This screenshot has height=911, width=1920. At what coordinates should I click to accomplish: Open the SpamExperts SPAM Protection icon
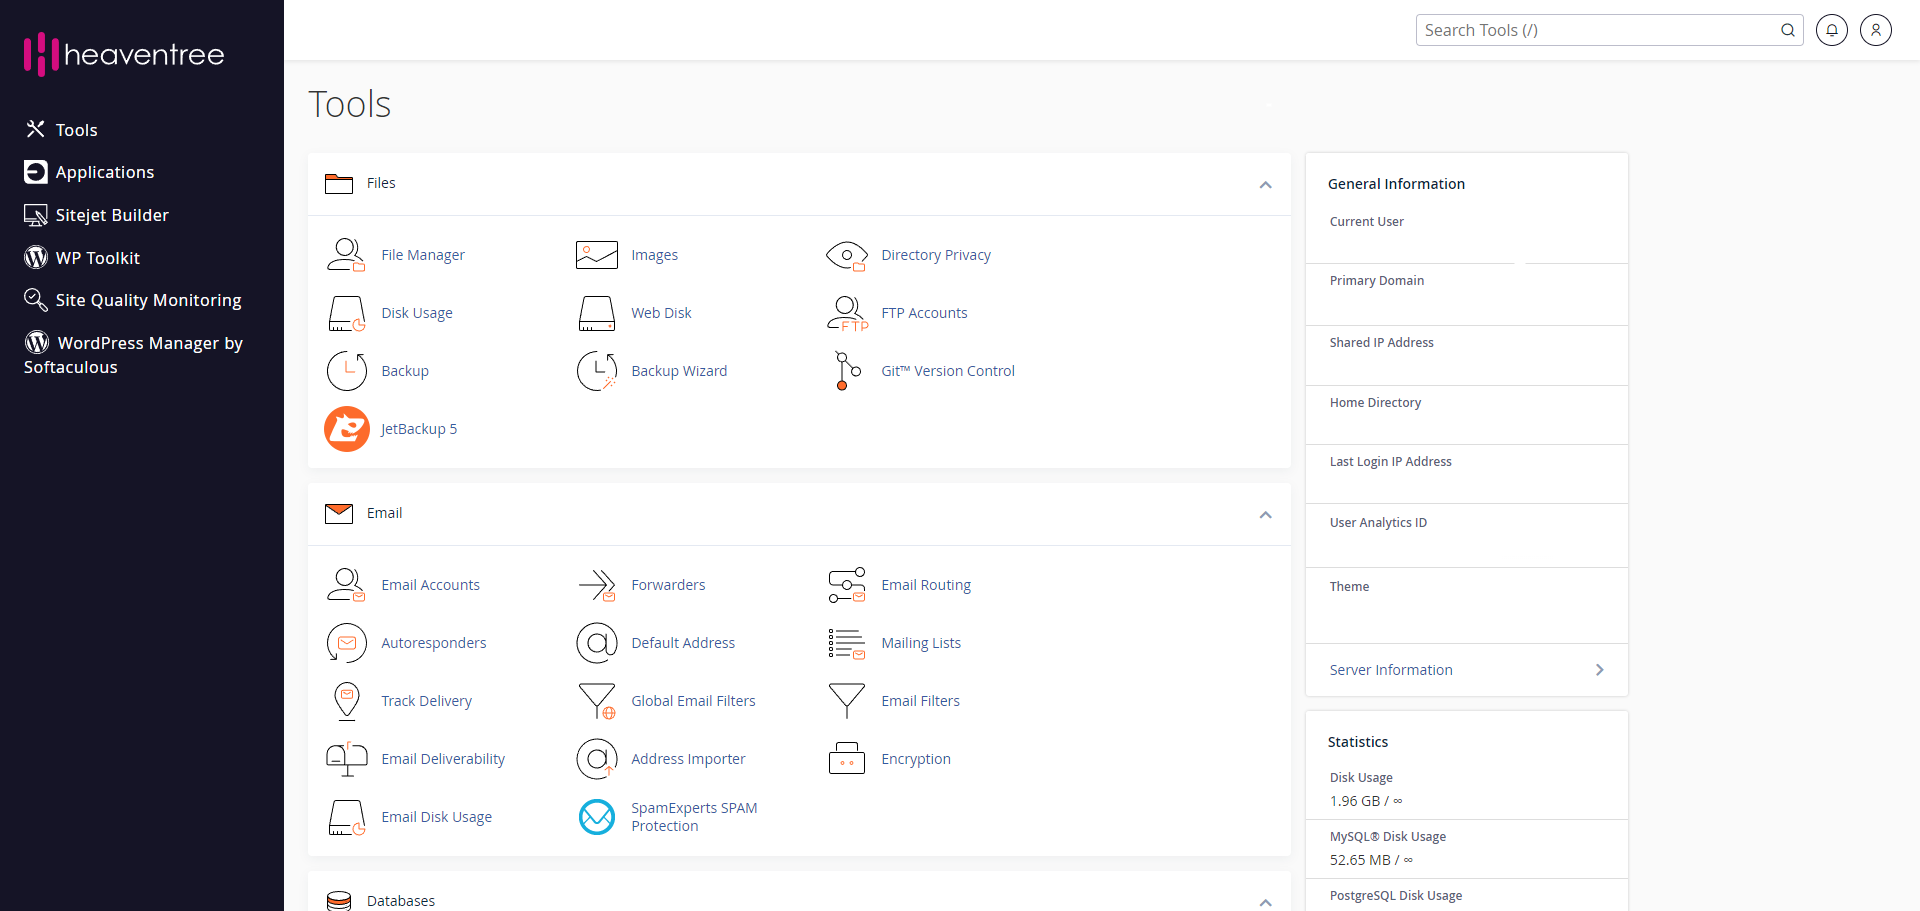tap(597, 817)
